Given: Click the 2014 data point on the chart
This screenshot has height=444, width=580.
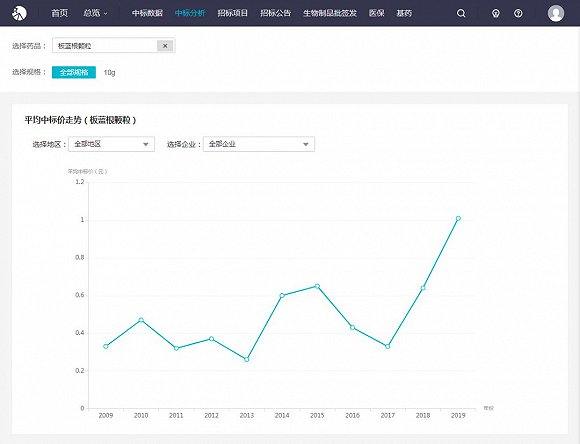Looking at the screenshot, I should (x=282, y=296).
